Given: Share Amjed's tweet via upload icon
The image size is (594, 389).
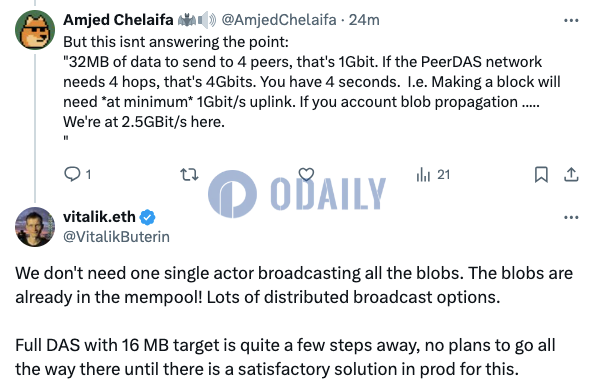Looking at the screenshot, I should coord(571,175).
